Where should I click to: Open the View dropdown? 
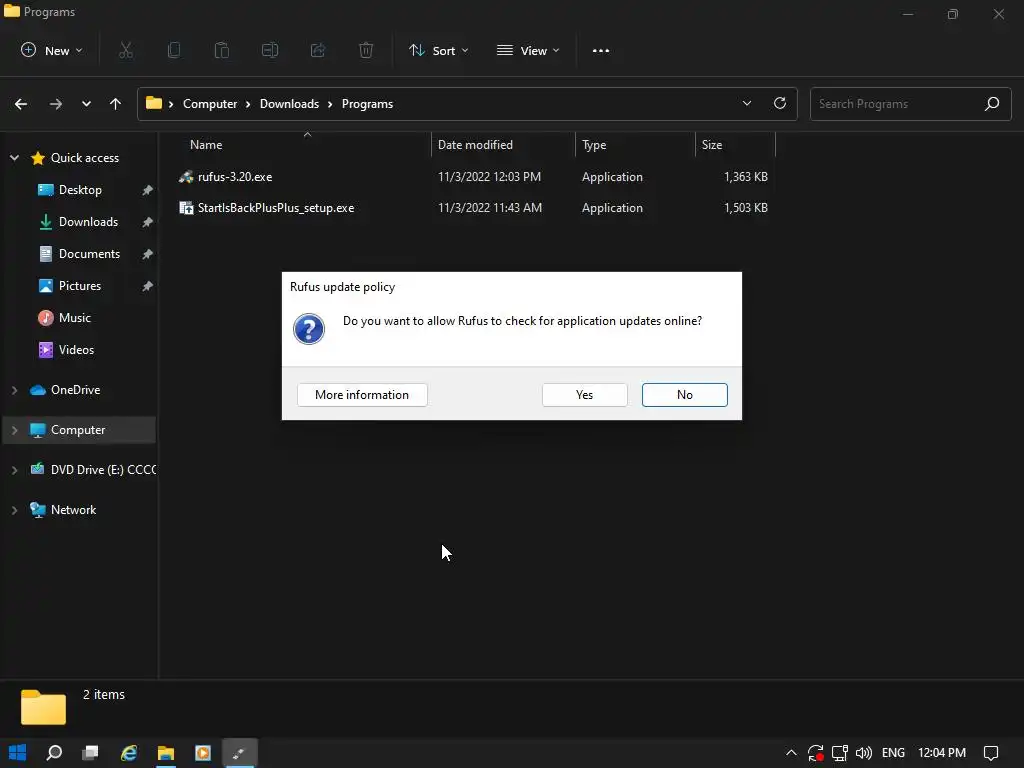(528, 50)
